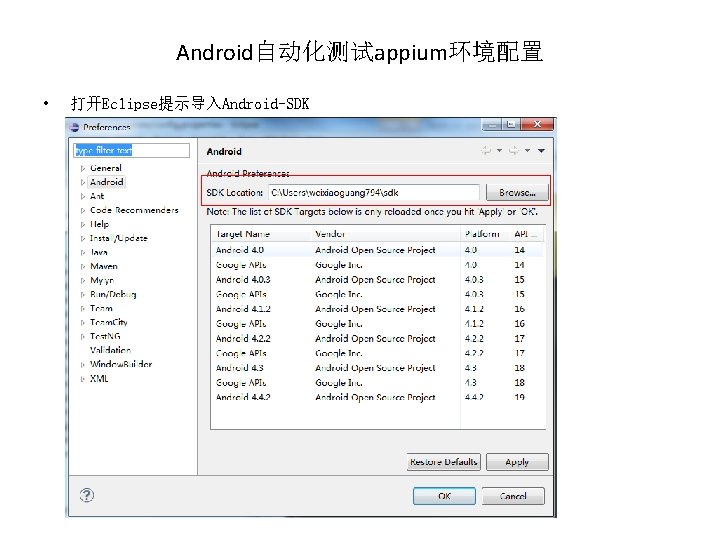
Task: Expand the TeamCity tree node
Action: (83, 323)
